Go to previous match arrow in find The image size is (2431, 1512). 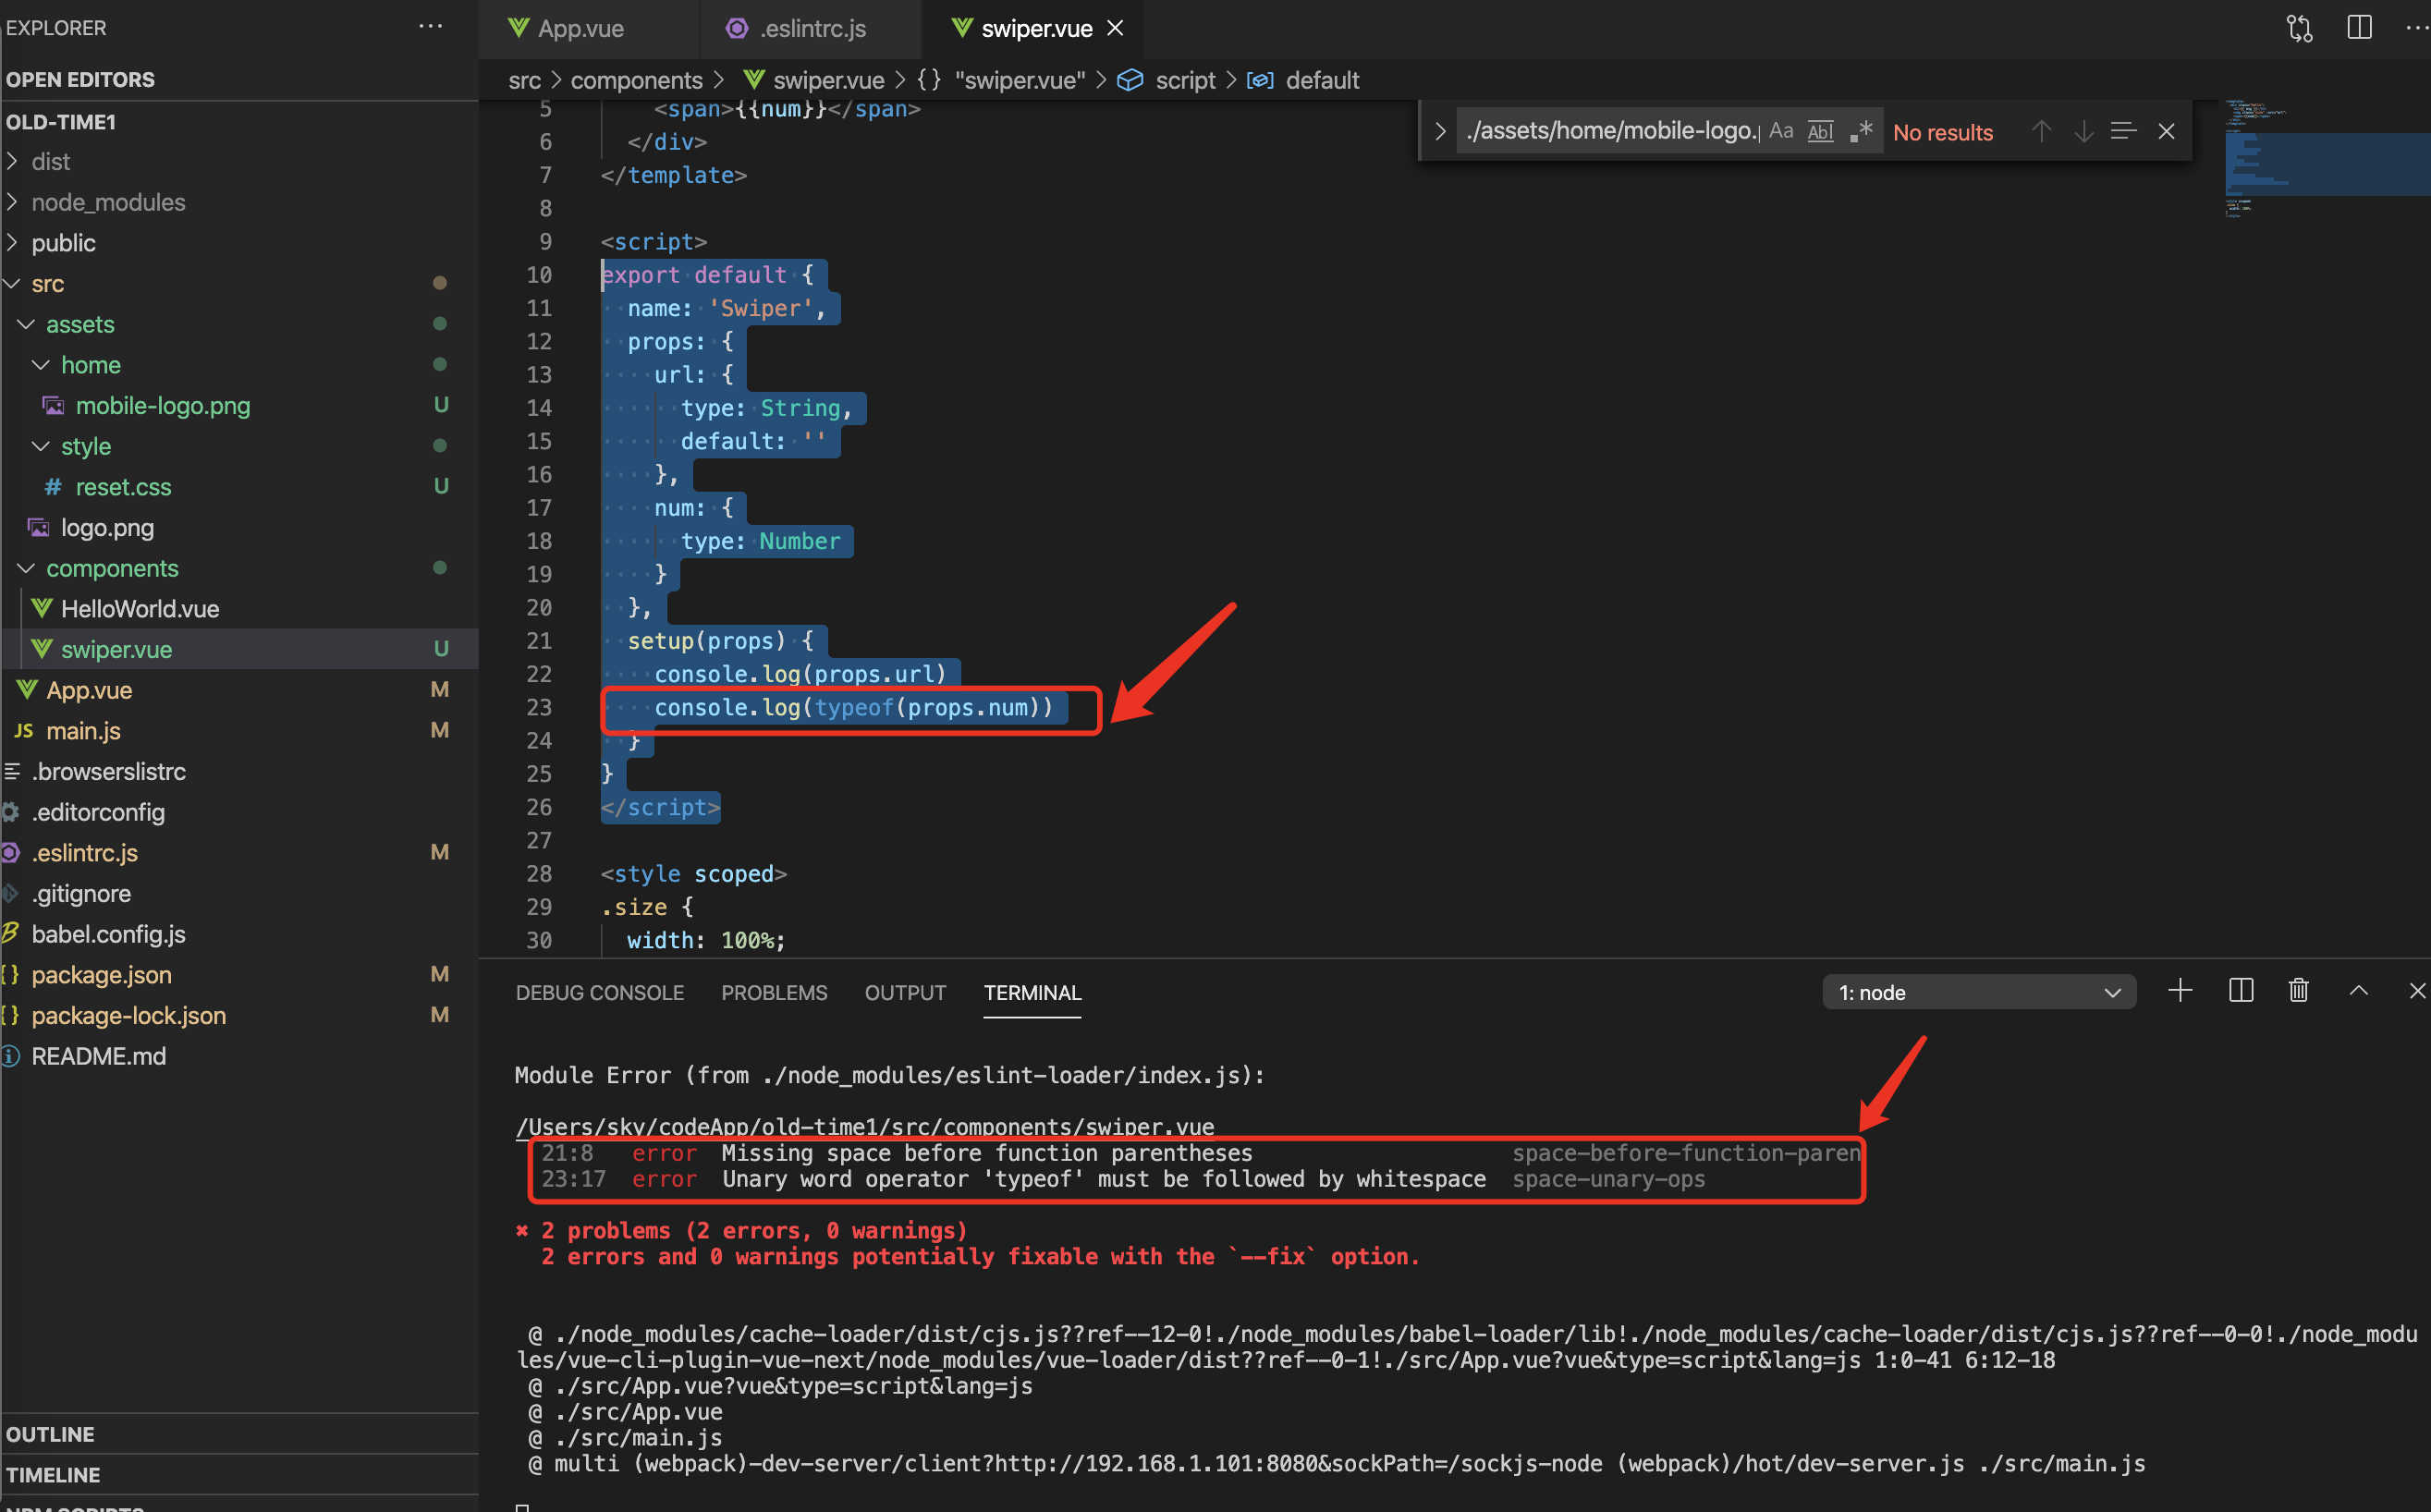click(x=2041, y=131)
